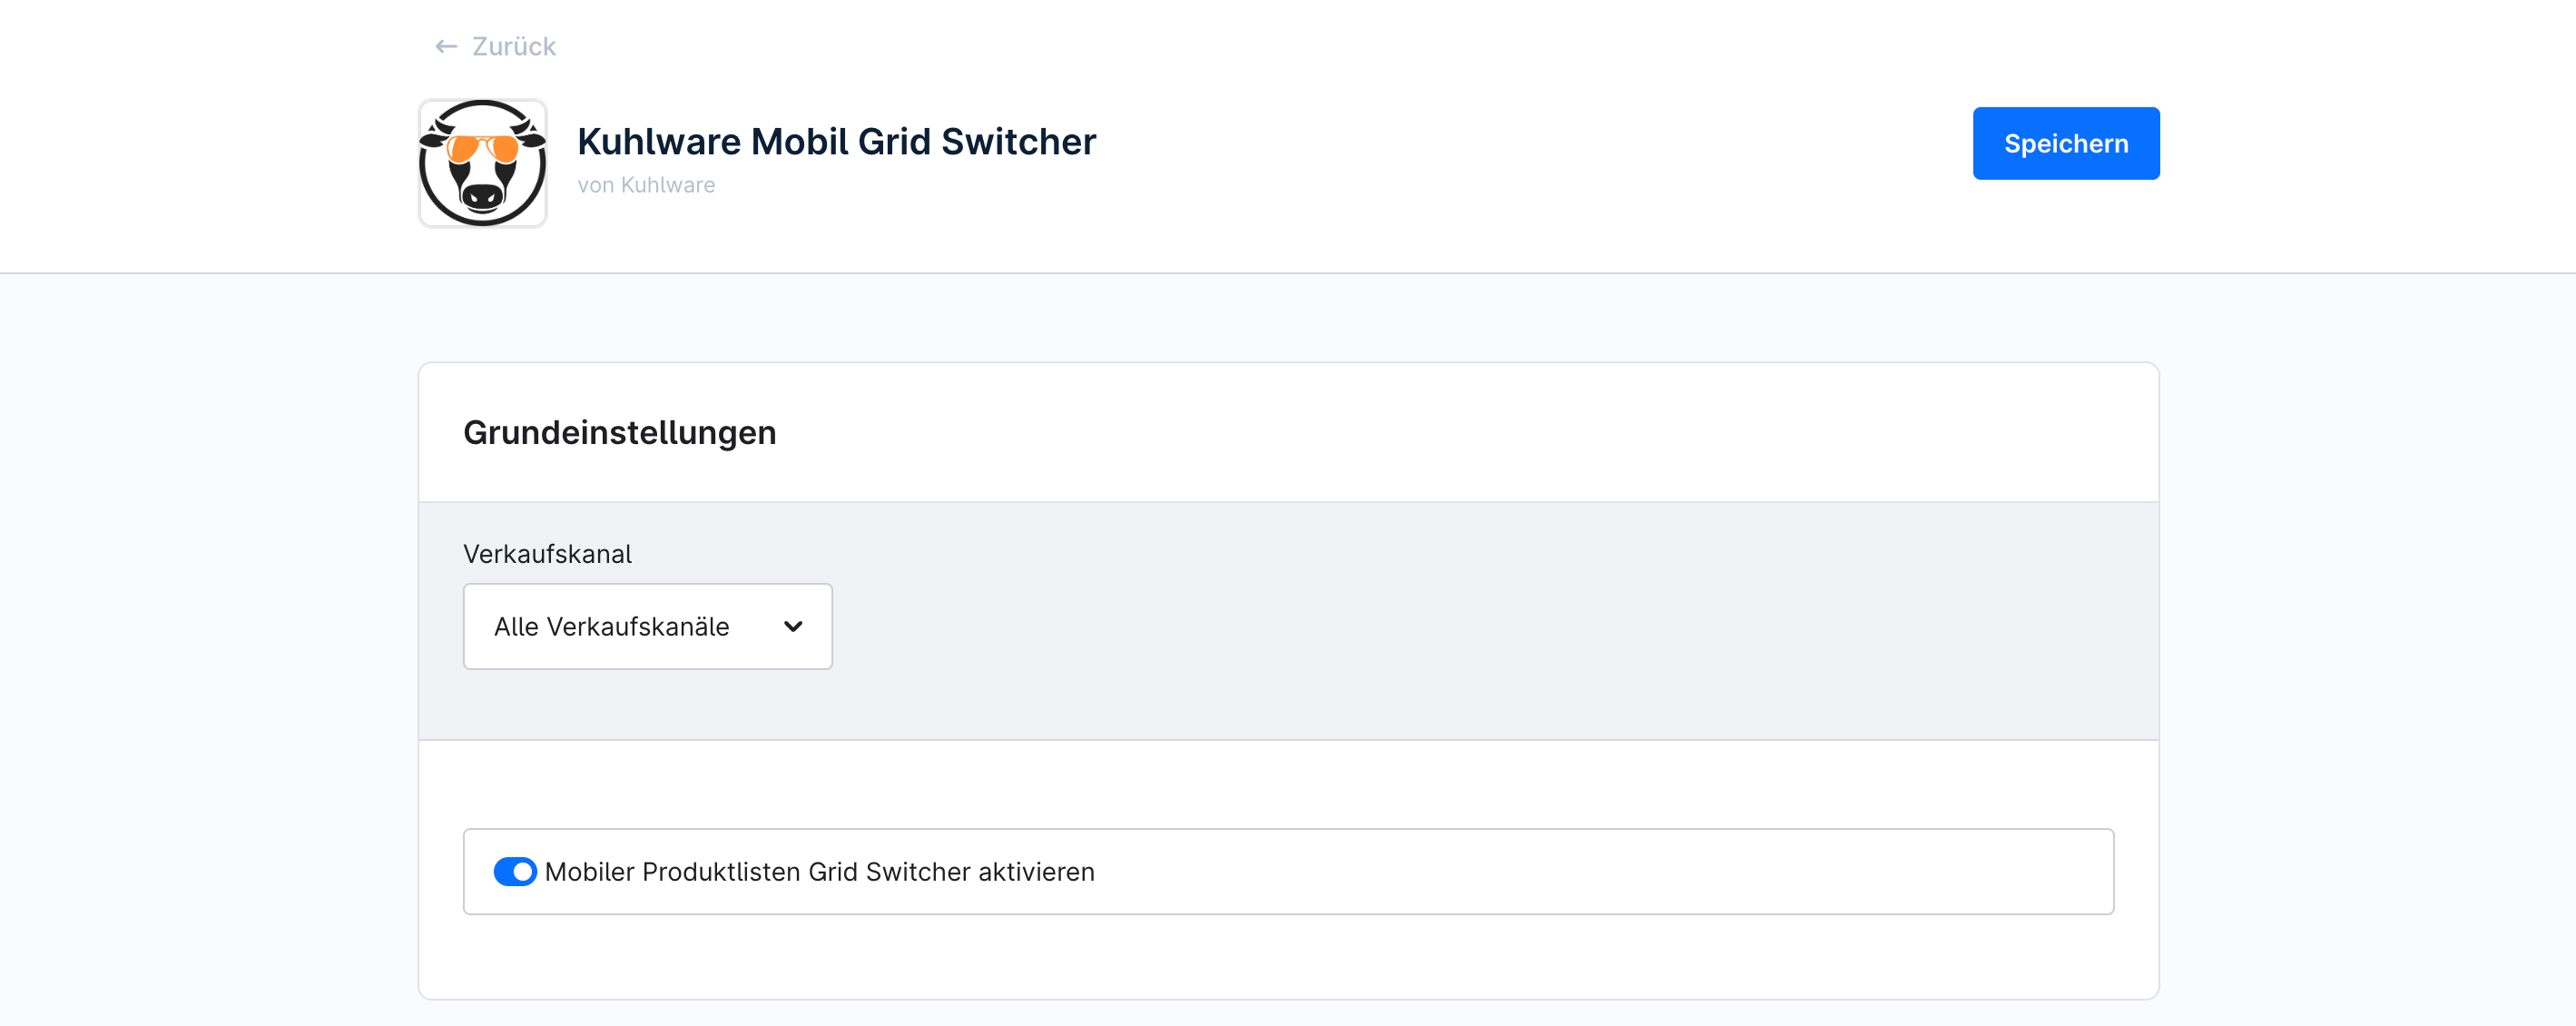2576x1026 pixels.
Task: Click empty space in the Grid Switcher toggle row
Action: pos(1600,871)
